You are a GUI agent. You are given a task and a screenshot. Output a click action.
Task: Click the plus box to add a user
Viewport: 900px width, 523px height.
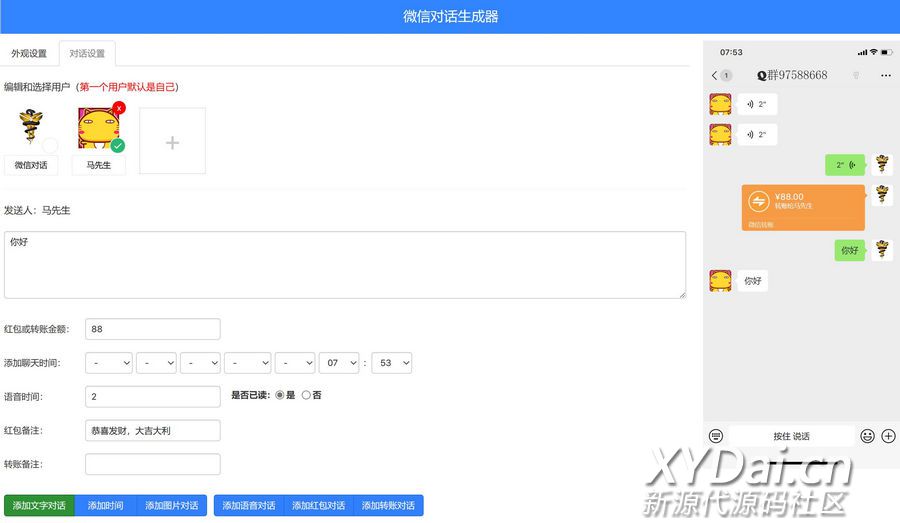172,142
